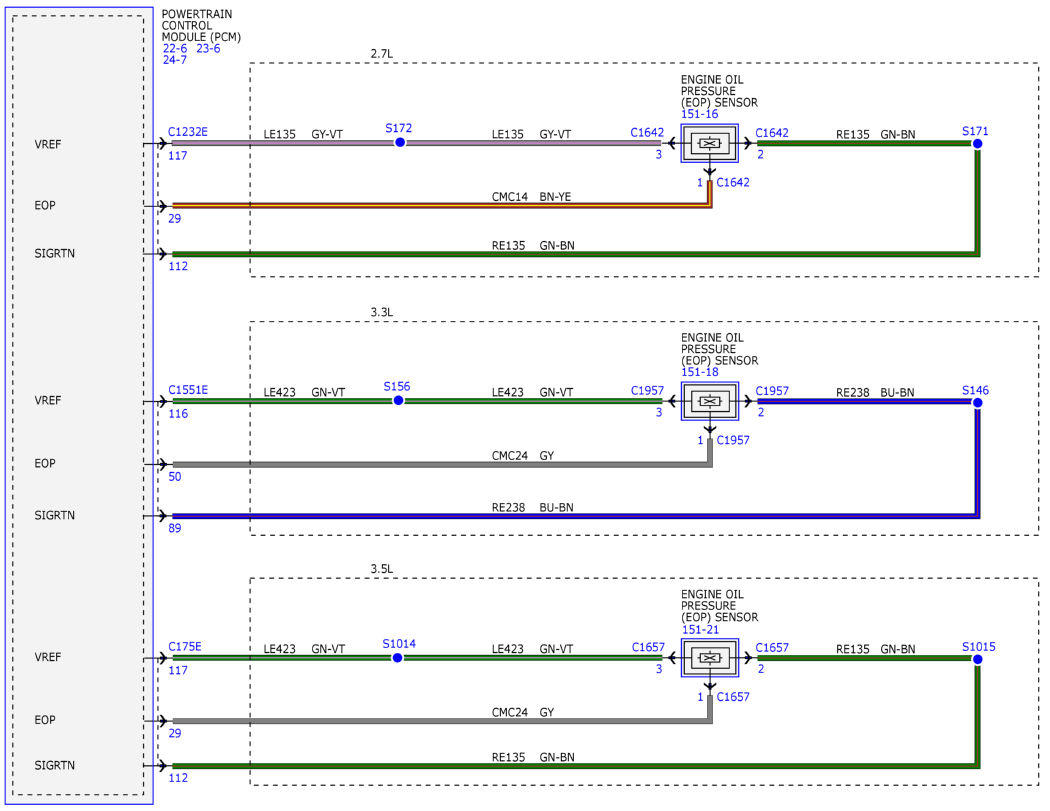Open the C1642 label beside sensor pin 1
The image size is (1050, 811).
coord(733,182)
